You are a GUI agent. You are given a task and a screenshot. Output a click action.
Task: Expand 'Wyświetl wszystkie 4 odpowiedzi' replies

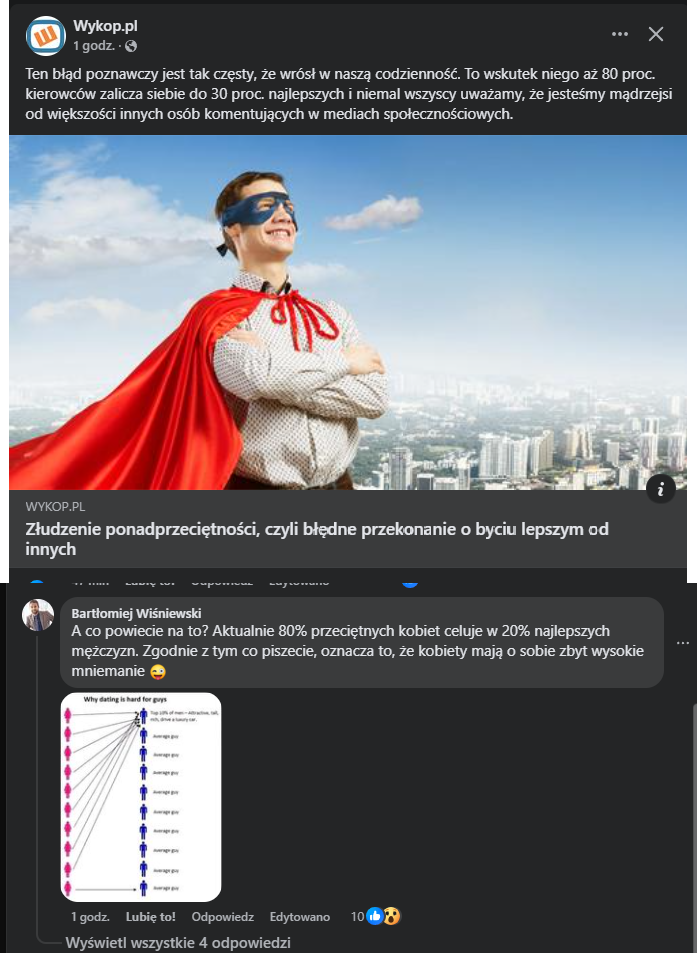click(x=178, y=943)
